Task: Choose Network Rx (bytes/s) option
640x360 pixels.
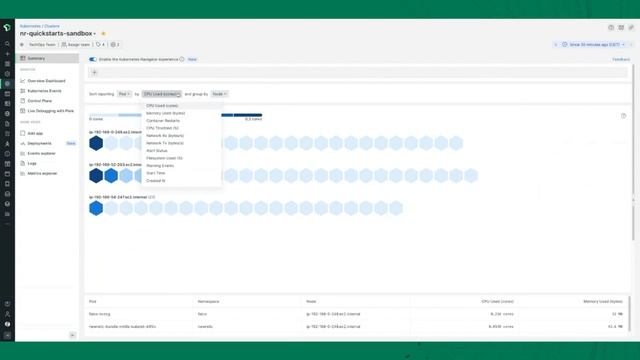Action: (x=182, y=136)
